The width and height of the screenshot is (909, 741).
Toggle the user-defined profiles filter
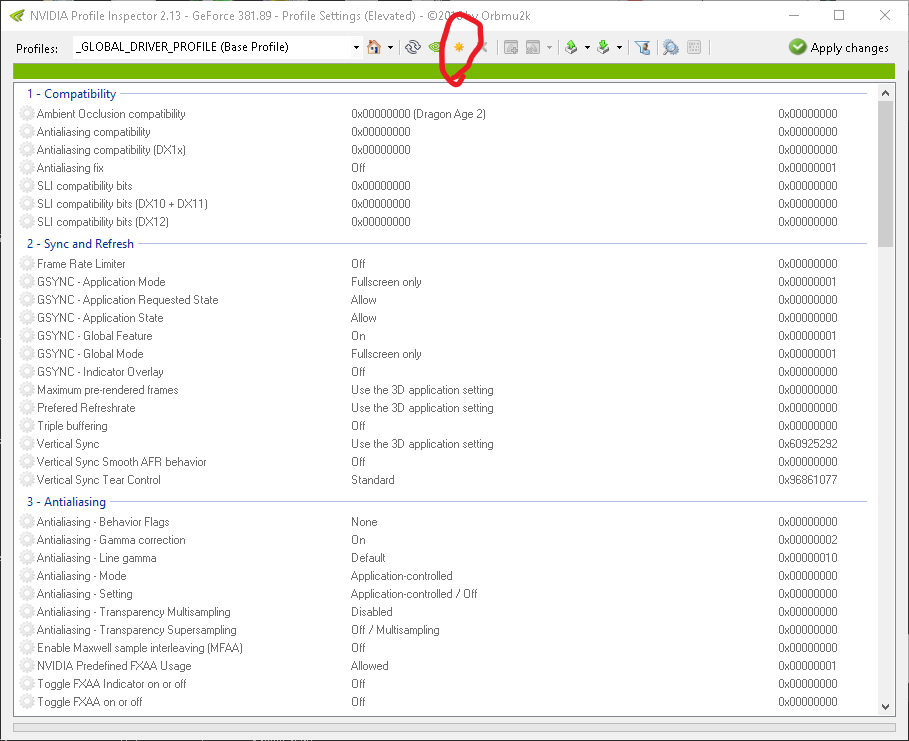tap(642, 47)
